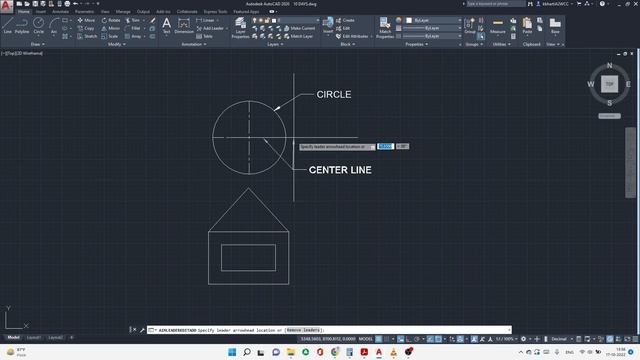Click Match Properties icon
The image size is (640, 360).
pyautogui.click(x=385, y=28)
